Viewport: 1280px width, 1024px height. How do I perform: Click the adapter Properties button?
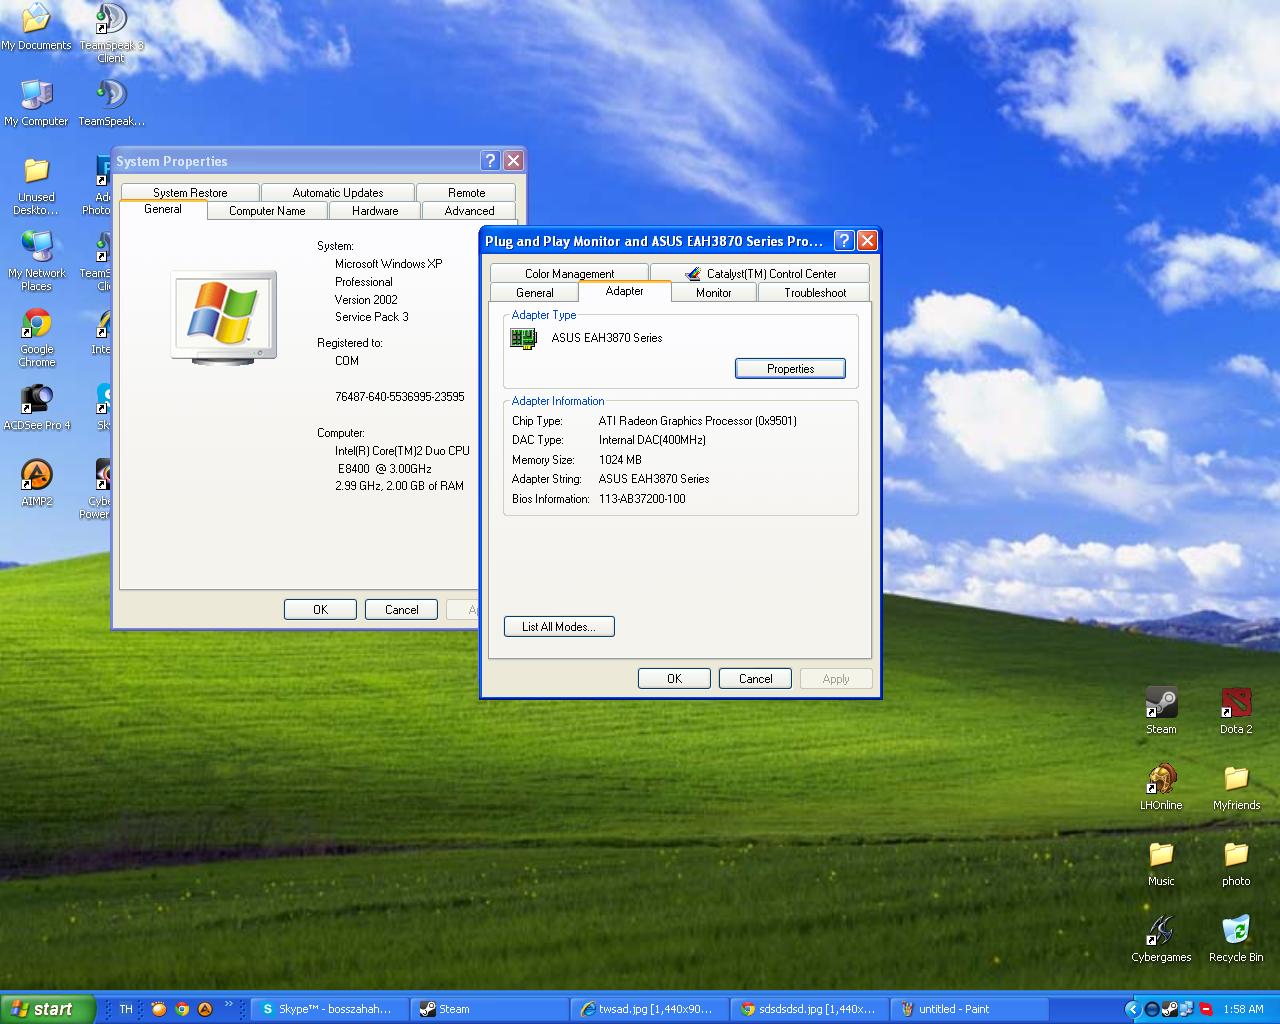click(x=790, y=369)
